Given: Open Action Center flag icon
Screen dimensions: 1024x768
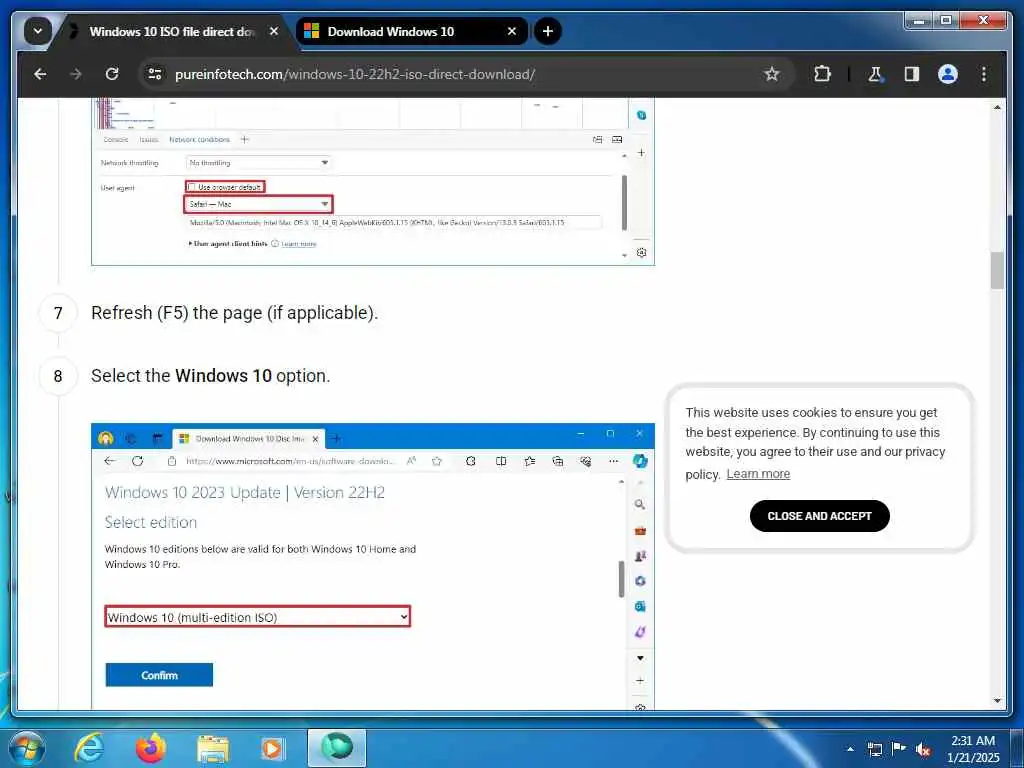Looking at the screenshot, I should tap(899, 748).
